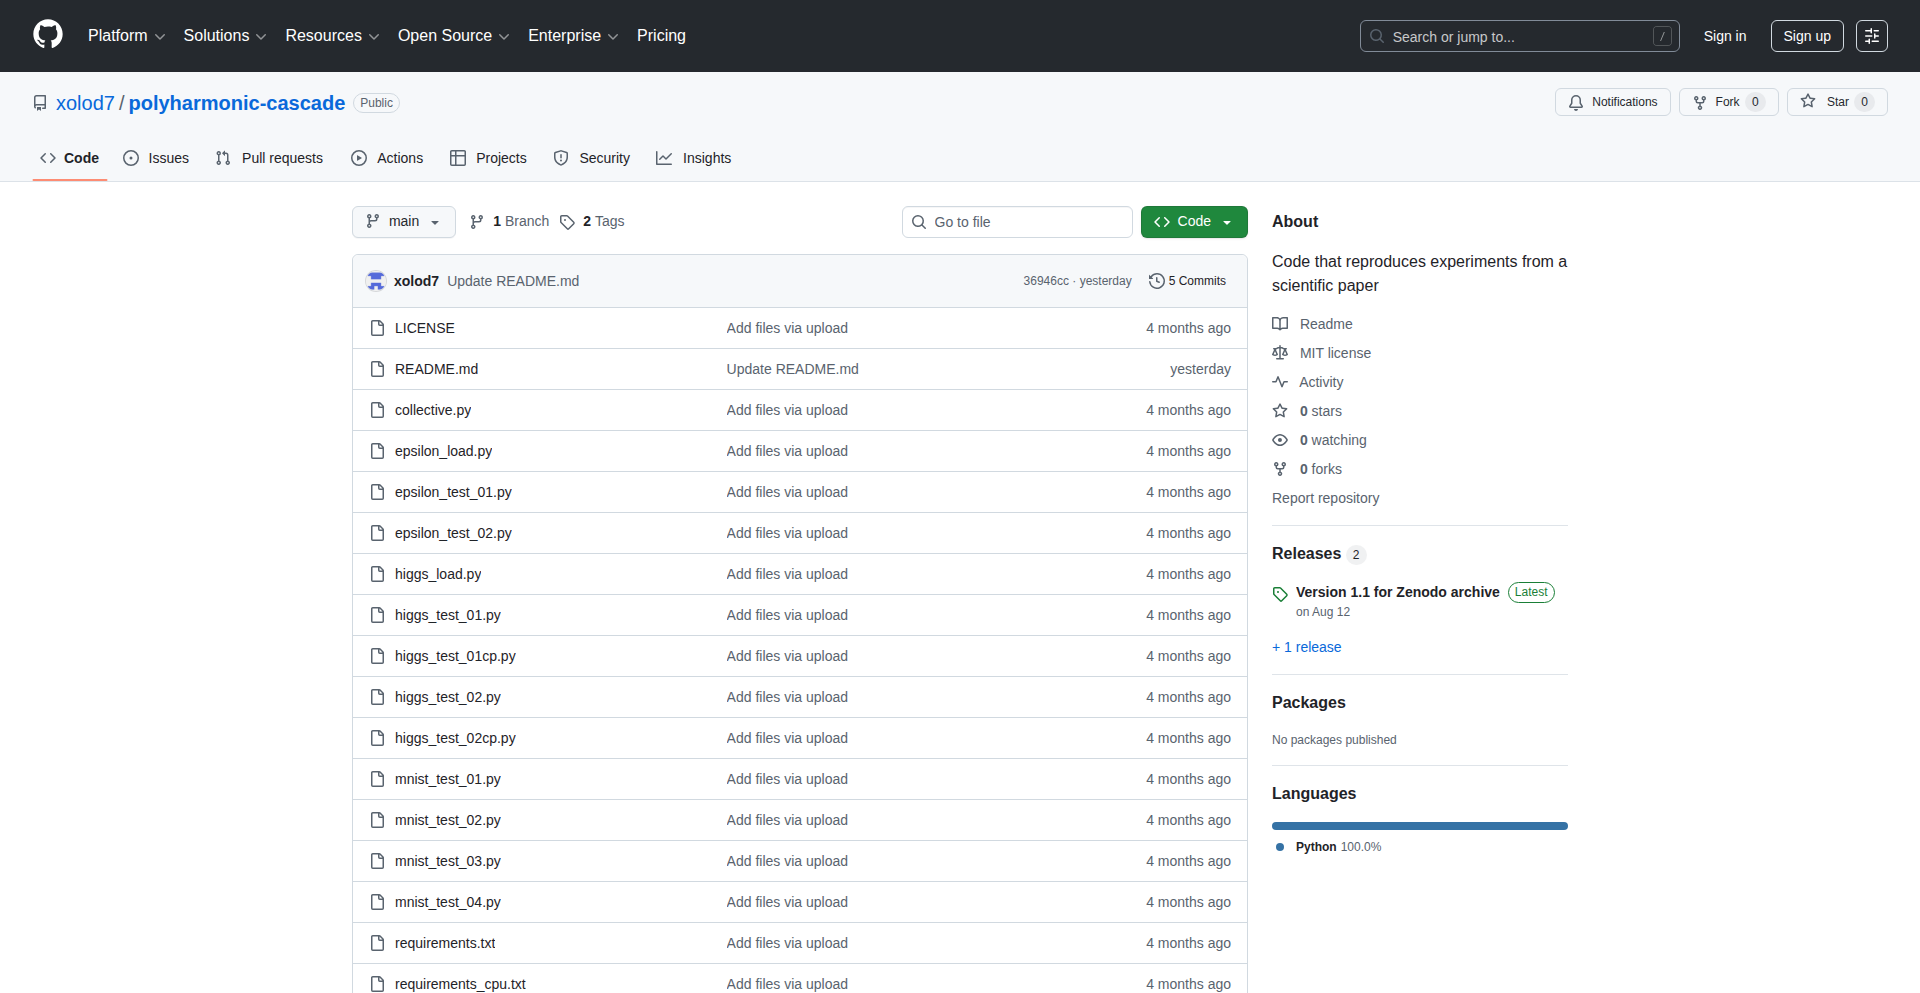Click the file icon next to LICENSE

coord(377,328)
